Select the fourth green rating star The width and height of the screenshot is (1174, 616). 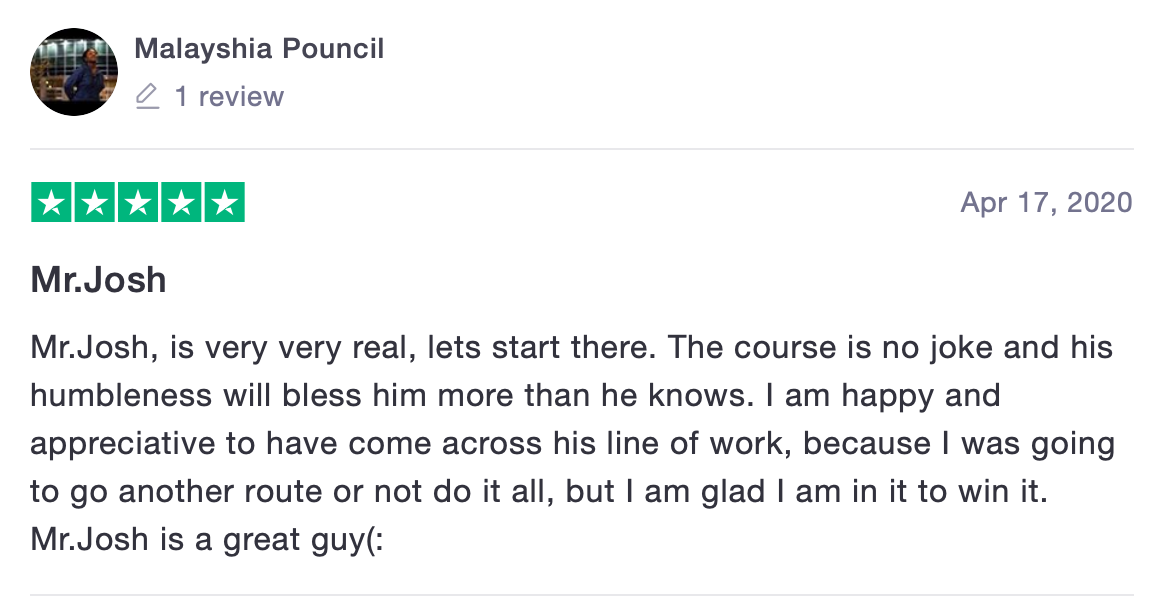181,203
